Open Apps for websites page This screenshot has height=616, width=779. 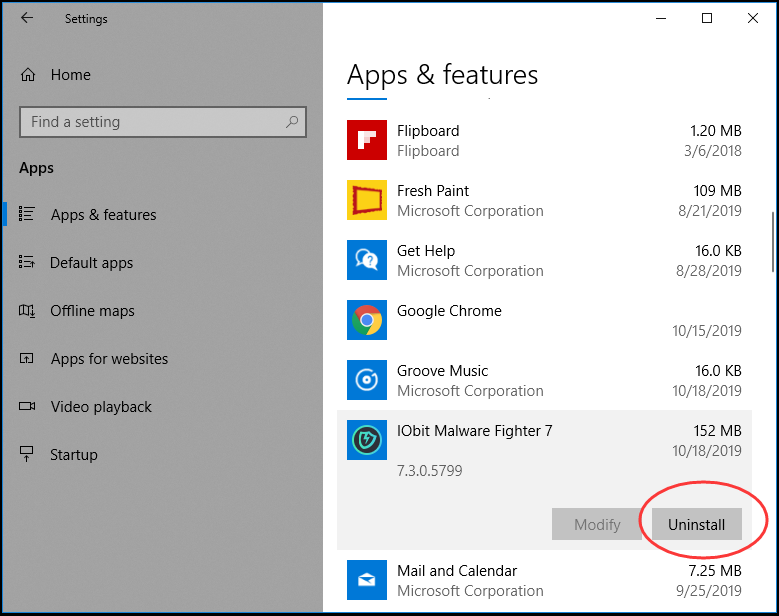(109, 359)
